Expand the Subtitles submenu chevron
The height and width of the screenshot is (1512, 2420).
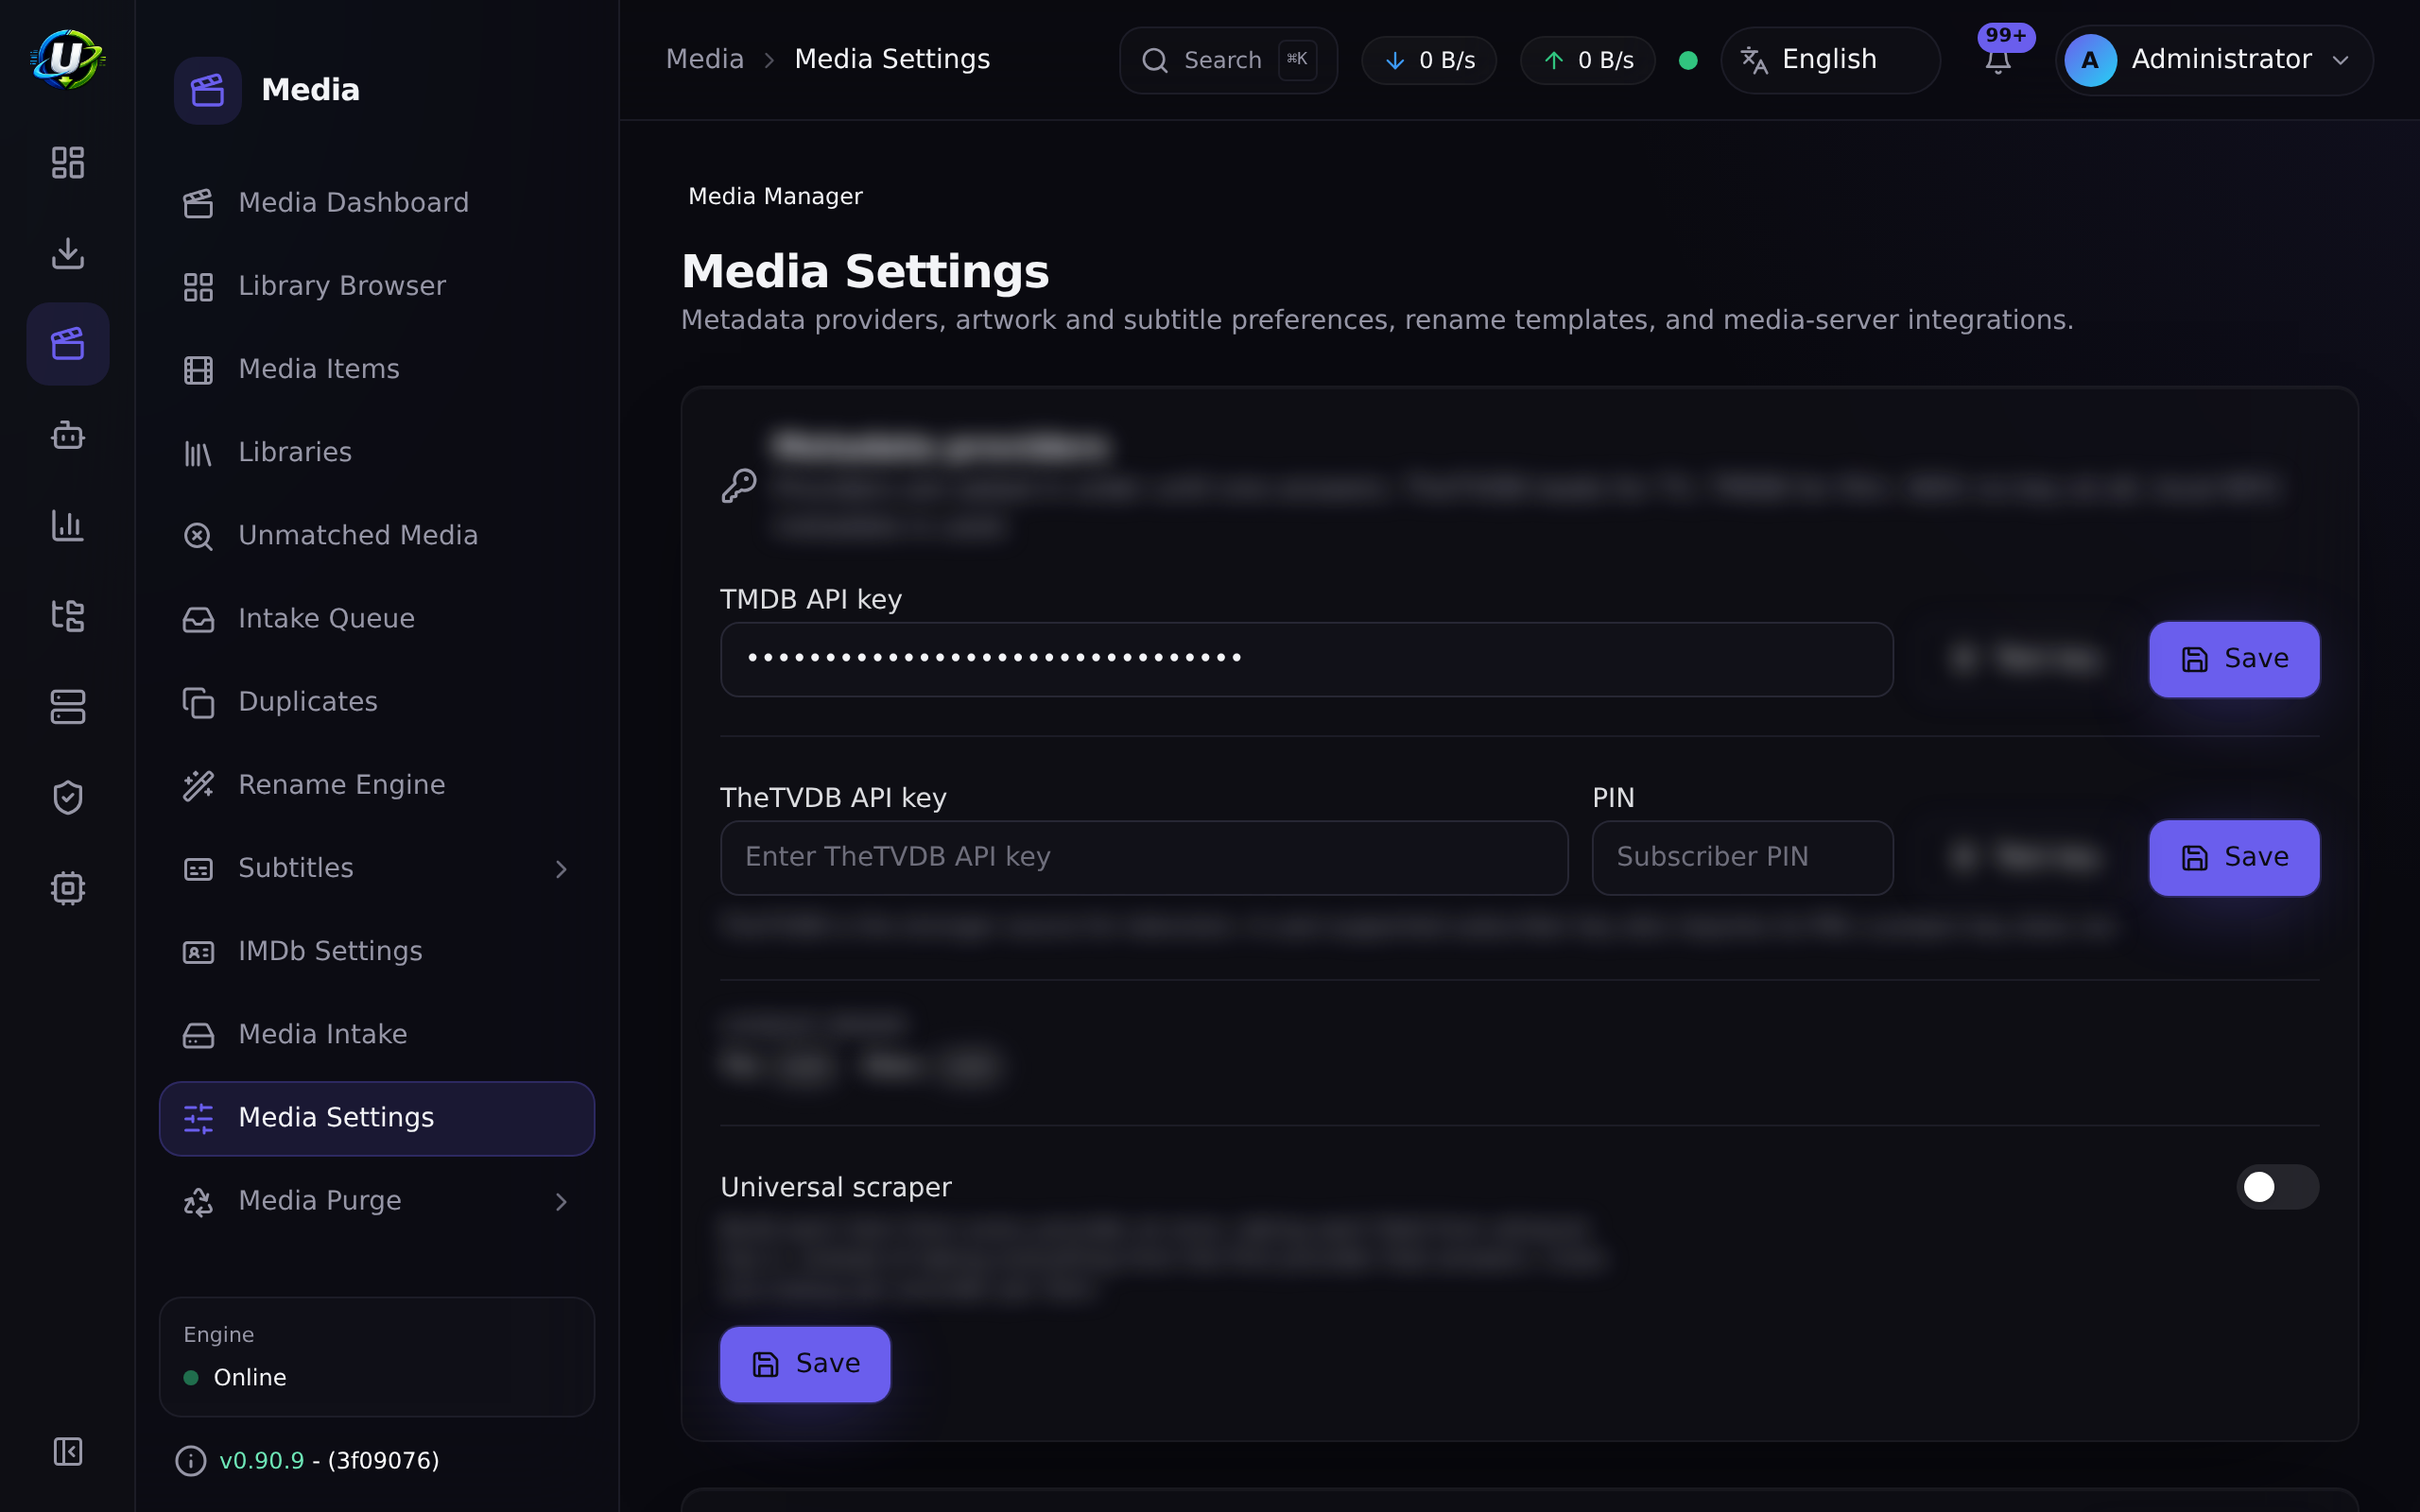tap(561, 869)
